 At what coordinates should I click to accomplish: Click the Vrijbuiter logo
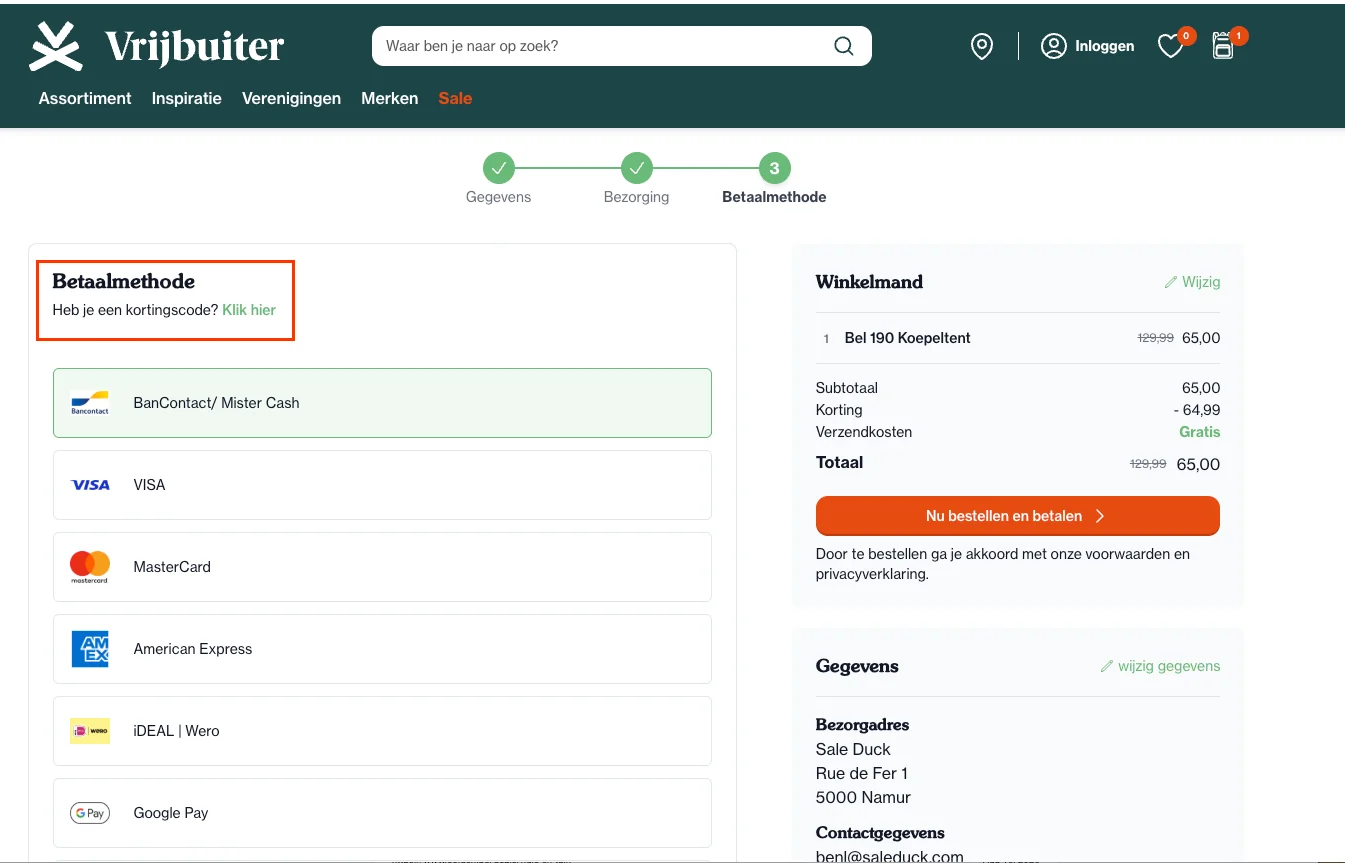[x=157, y=46]
